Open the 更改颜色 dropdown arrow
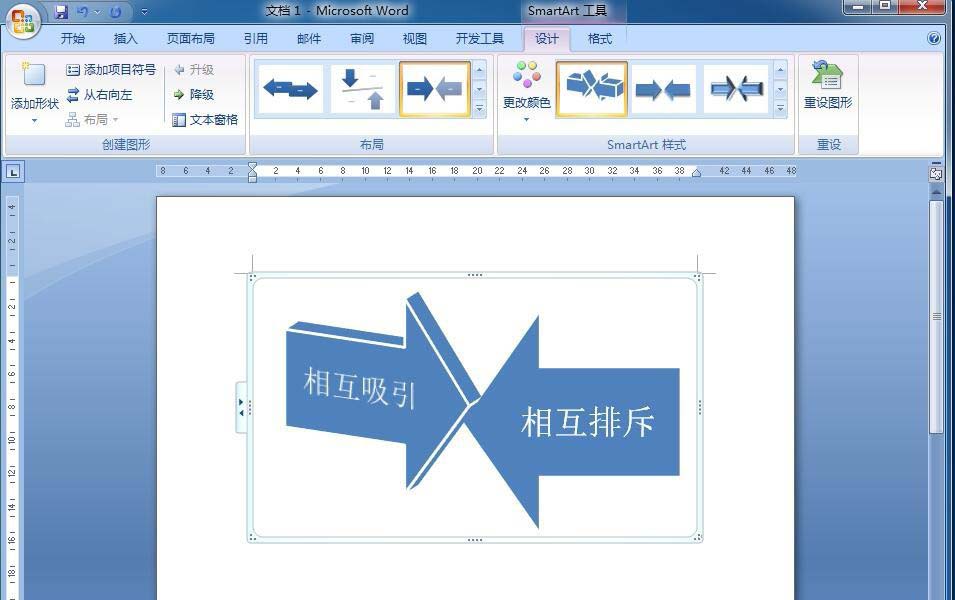This screenshot has height=600, width=955. pos(526,119)
